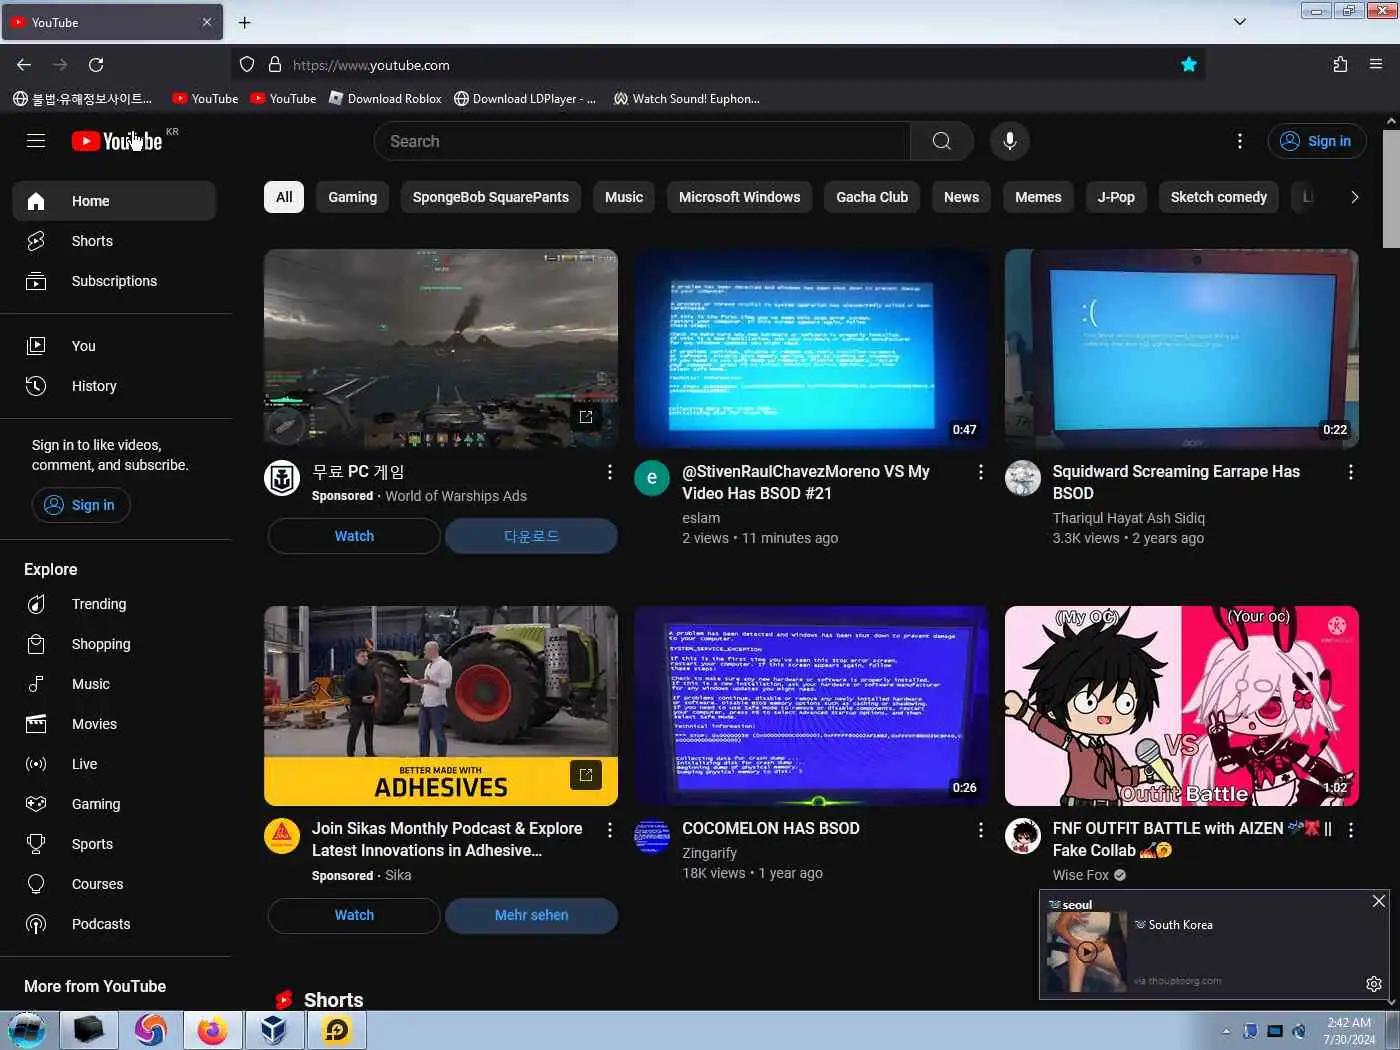Select the Memes category chip
The width and height of the screenshot is (1400, 1050).
1038,197
